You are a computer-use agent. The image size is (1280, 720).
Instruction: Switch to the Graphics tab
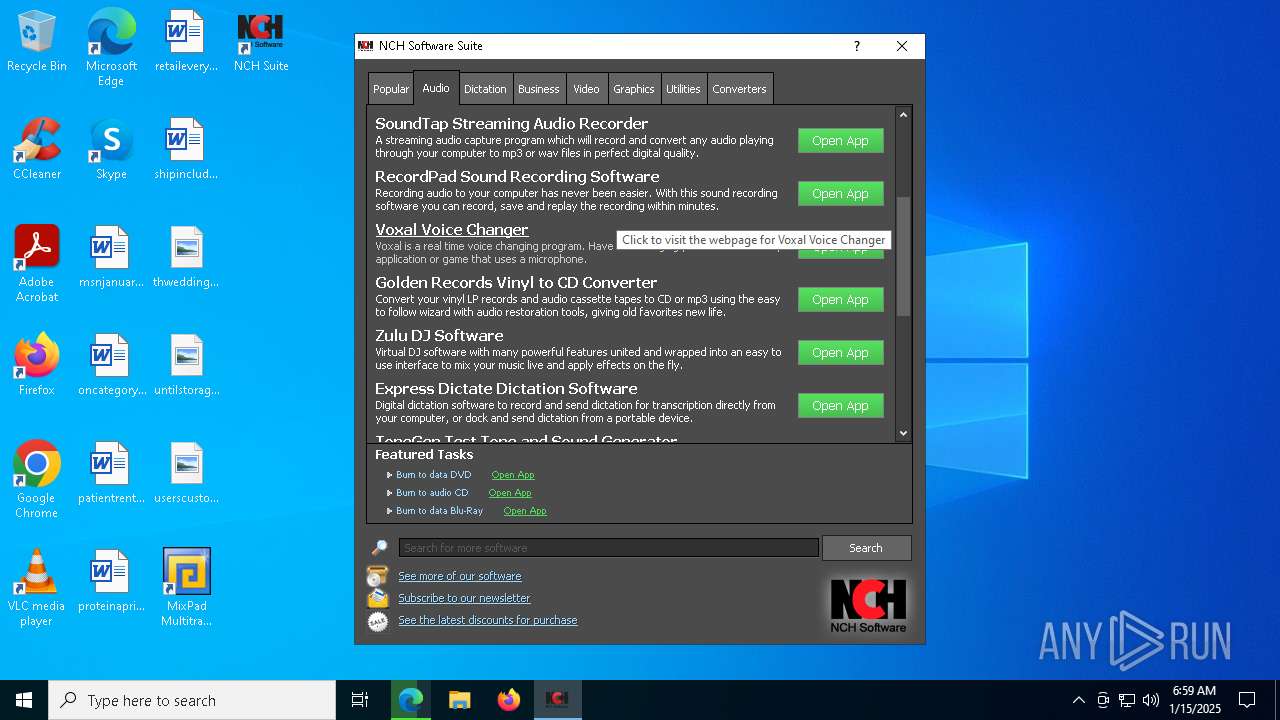click(x=634, y=89)
